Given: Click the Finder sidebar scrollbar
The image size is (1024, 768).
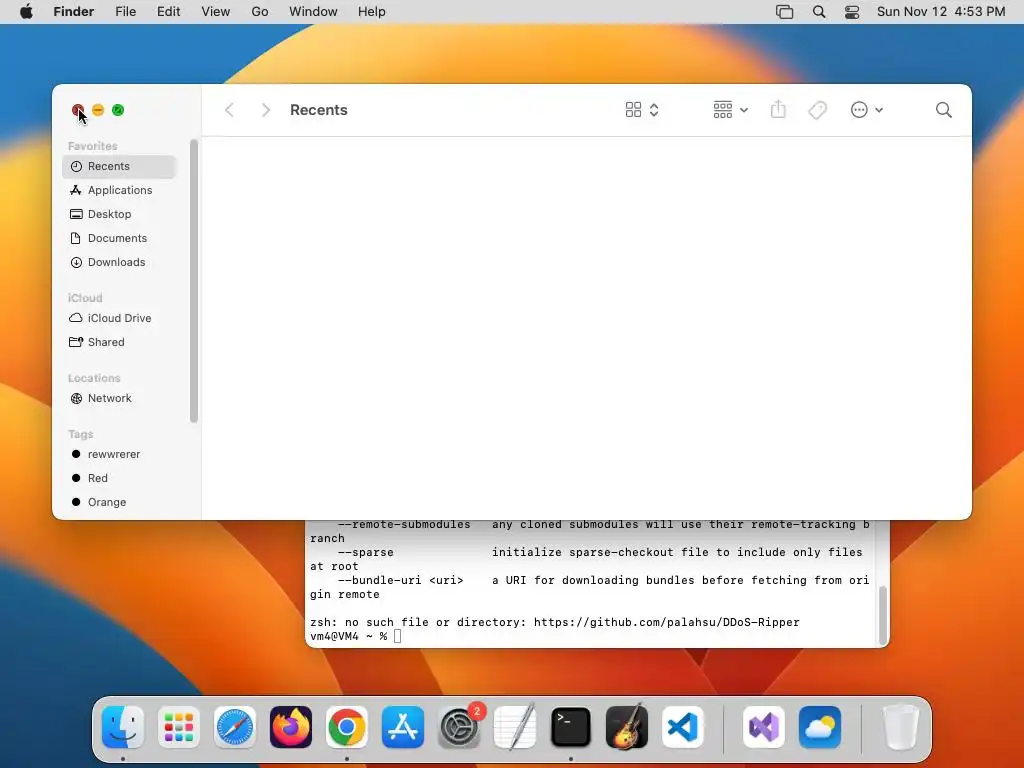Looking at the screenshot, I should point(193,281).
